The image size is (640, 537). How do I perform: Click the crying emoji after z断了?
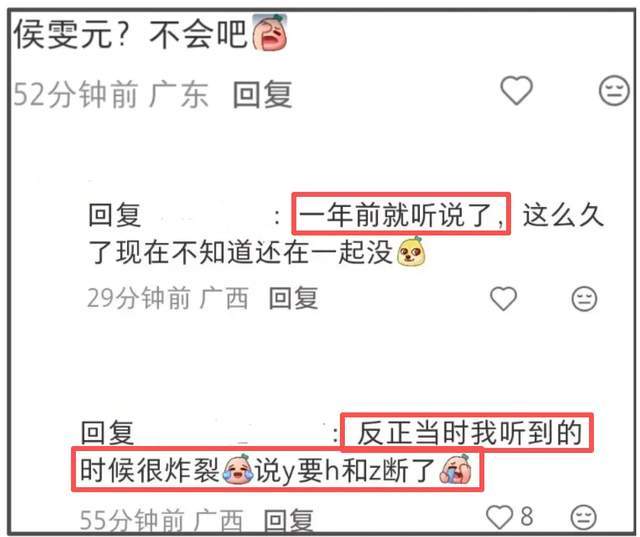455,469
